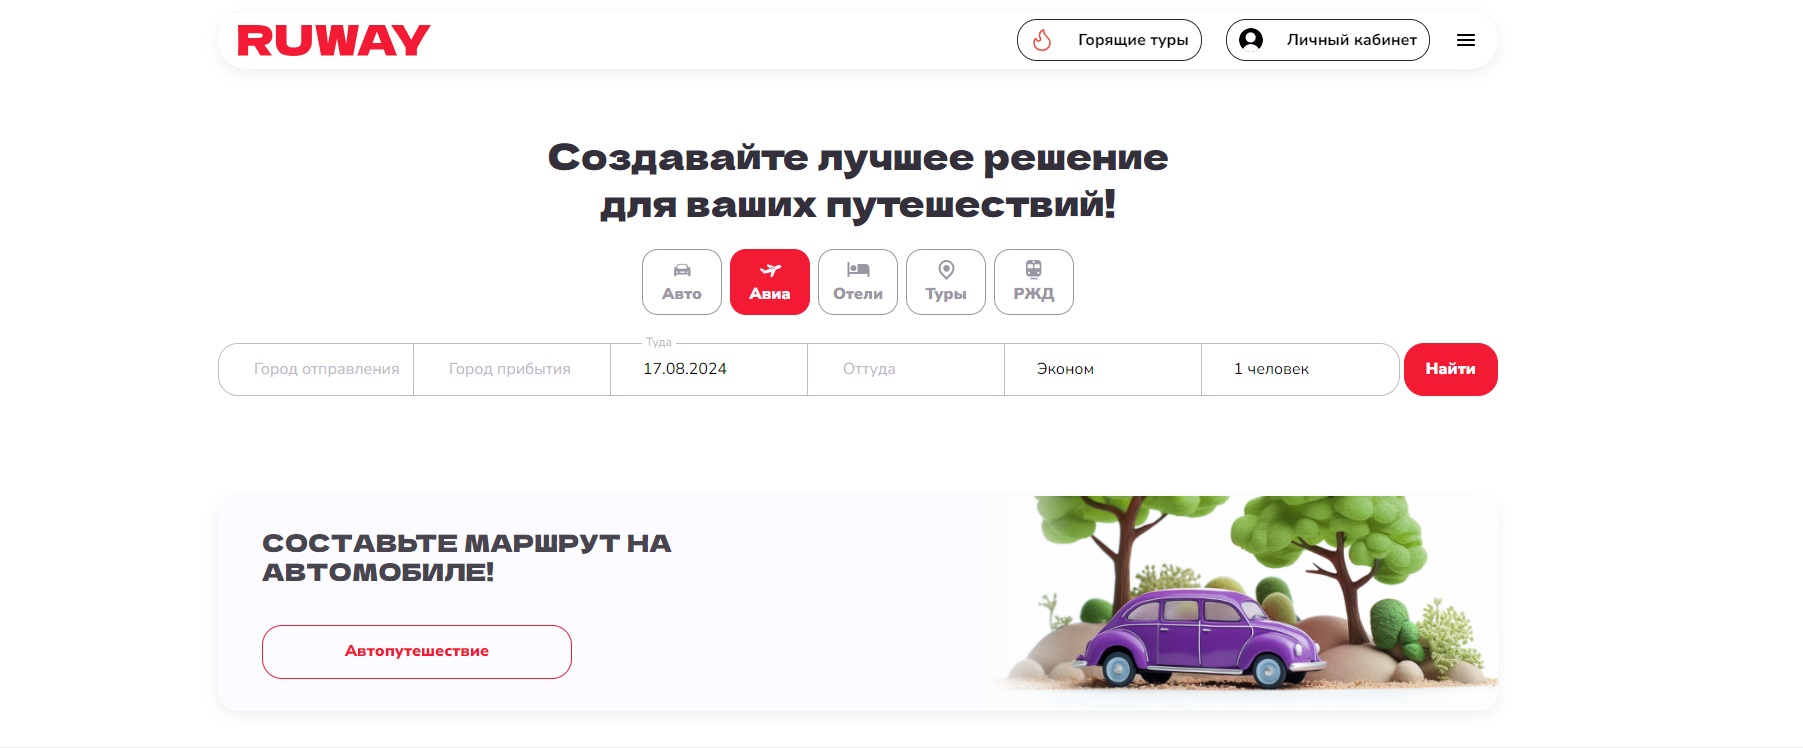Click the airplane icon on Авиа tab

tap(770, 270)
